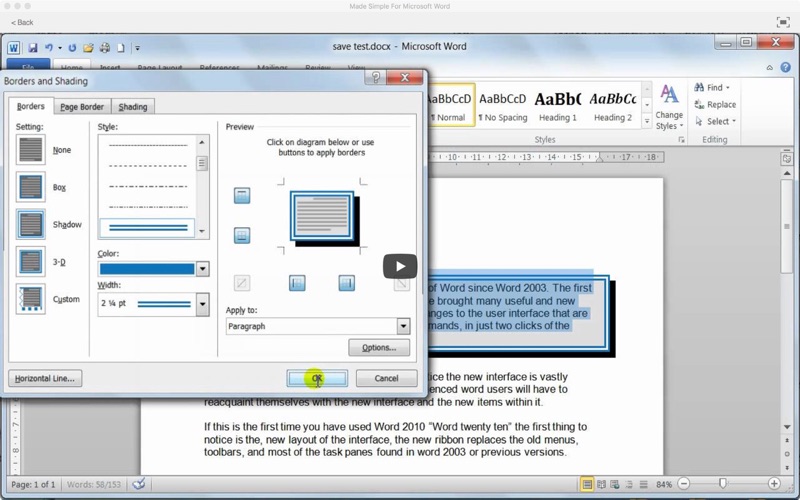Click the Redo icon in the Quick Access Toolbar

pyautogui.click(x=72, y=47)
